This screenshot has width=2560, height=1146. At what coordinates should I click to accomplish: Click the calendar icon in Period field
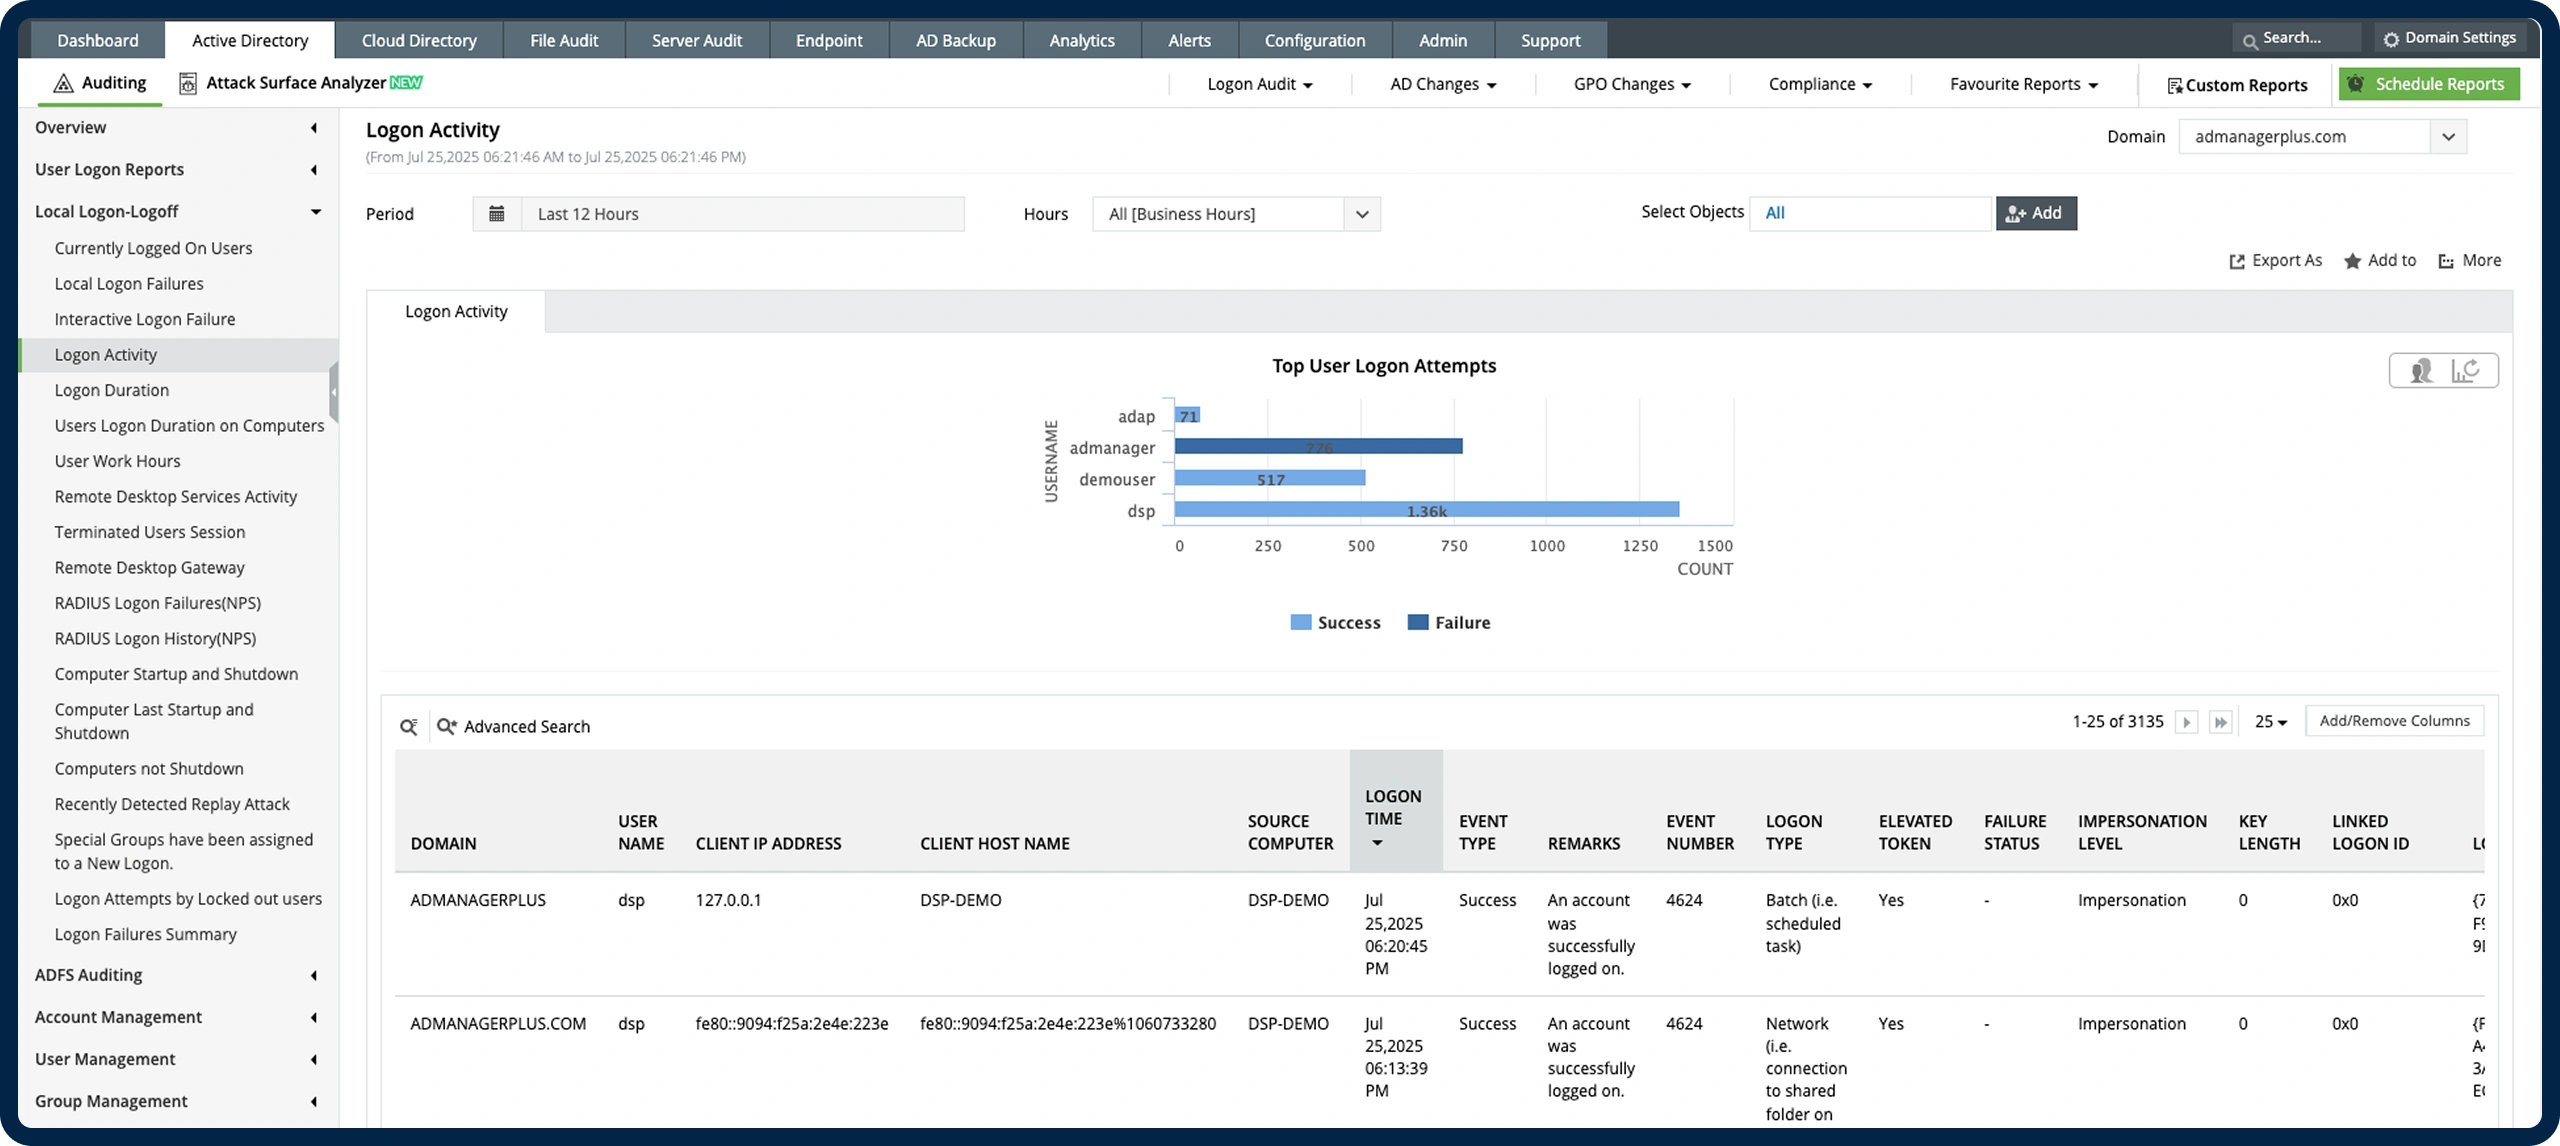497,214
